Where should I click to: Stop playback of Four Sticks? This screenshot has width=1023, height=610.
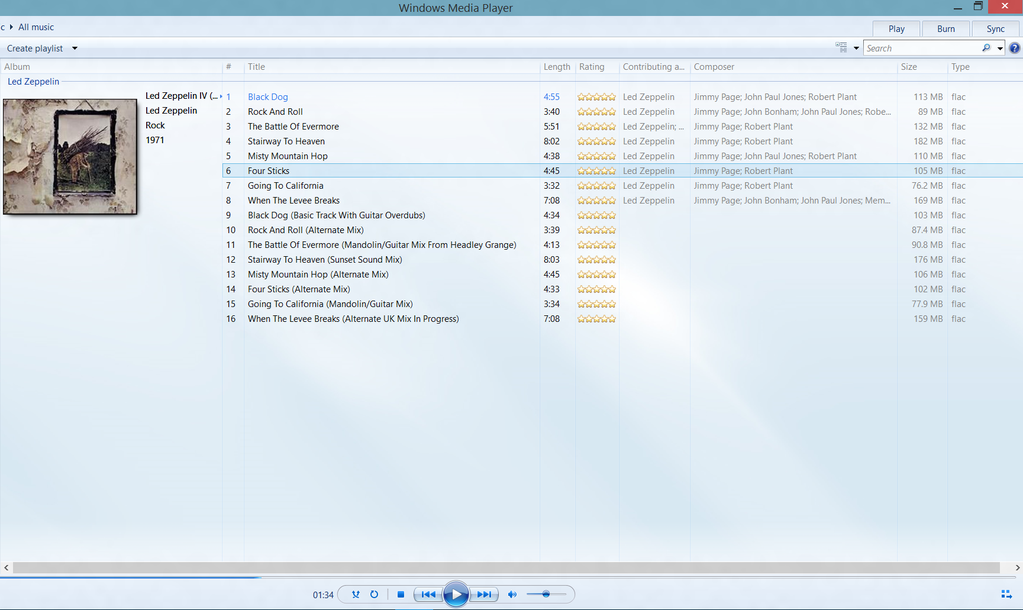coord(400,594)
